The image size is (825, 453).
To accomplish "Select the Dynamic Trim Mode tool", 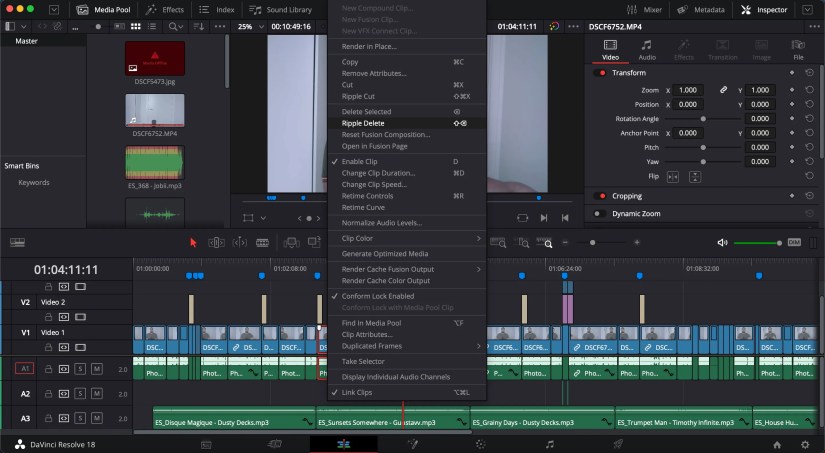I will (239, 242).
